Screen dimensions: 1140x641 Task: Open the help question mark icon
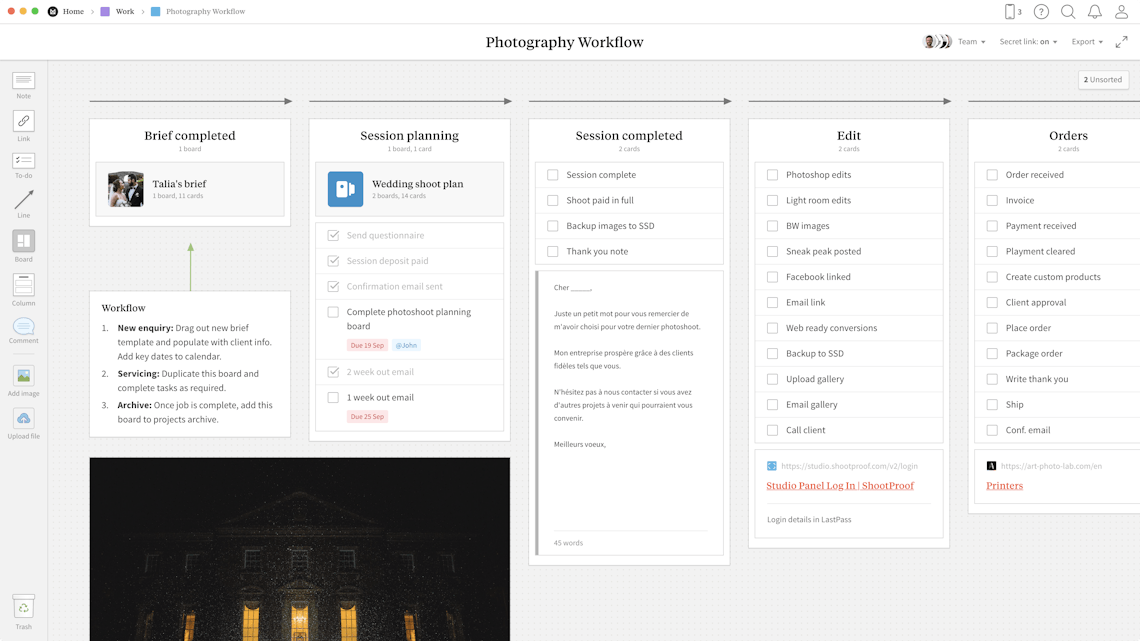pos(1041,11)
